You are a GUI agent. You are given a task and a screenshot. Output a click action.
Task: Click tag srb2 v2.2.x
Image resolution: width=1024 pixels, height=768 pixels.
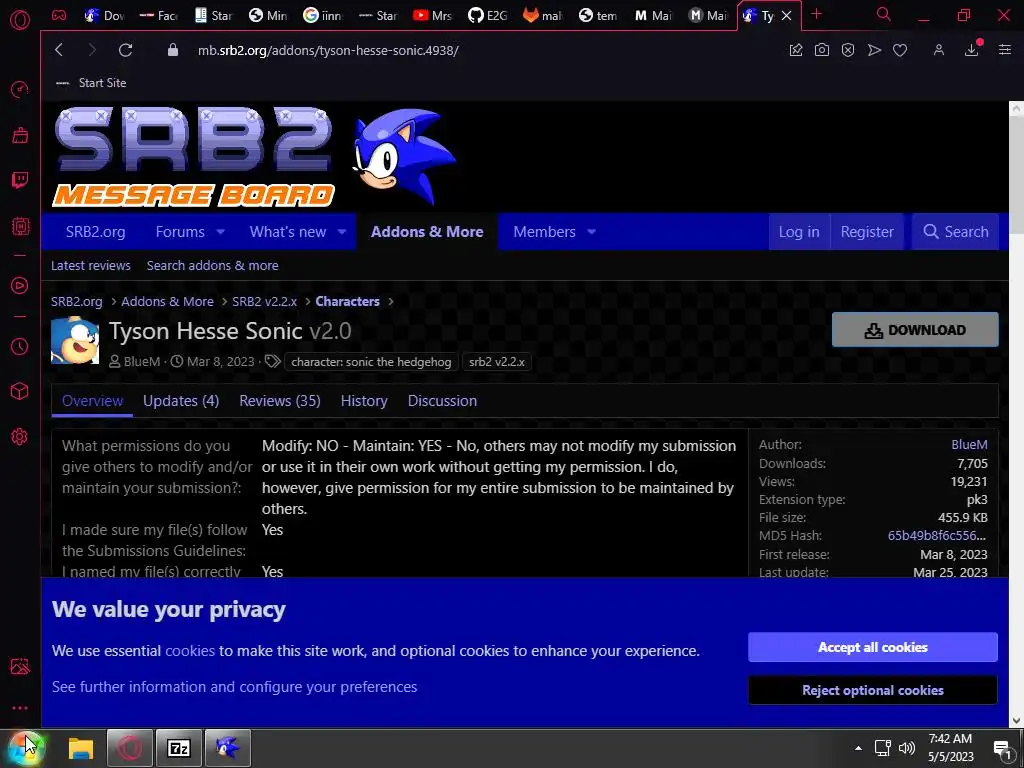(x=496, y=362)
